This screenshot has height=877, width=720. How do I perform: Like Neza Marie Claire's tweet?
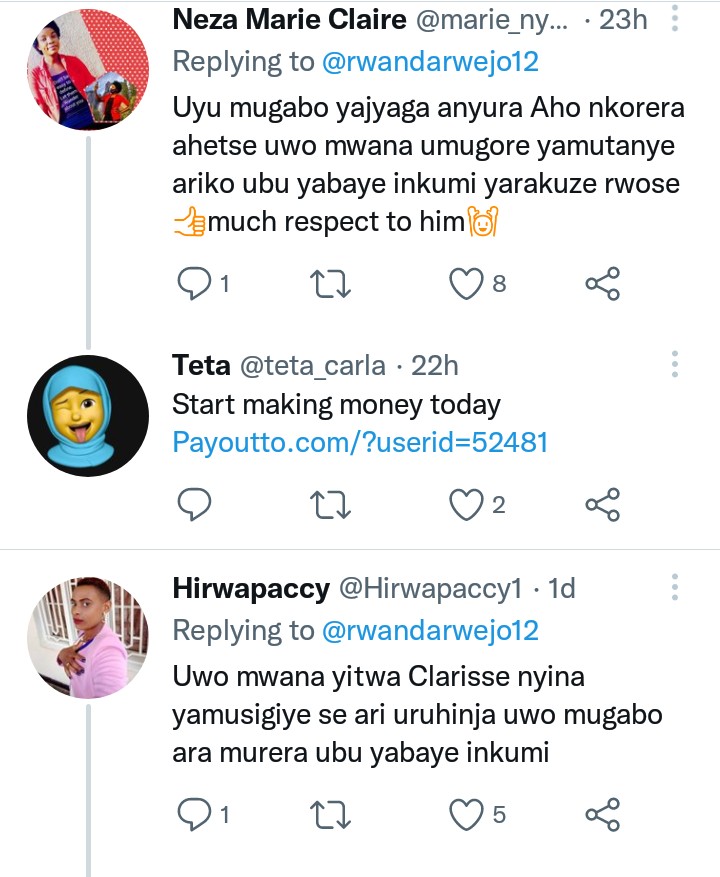[x=465, y=284]
